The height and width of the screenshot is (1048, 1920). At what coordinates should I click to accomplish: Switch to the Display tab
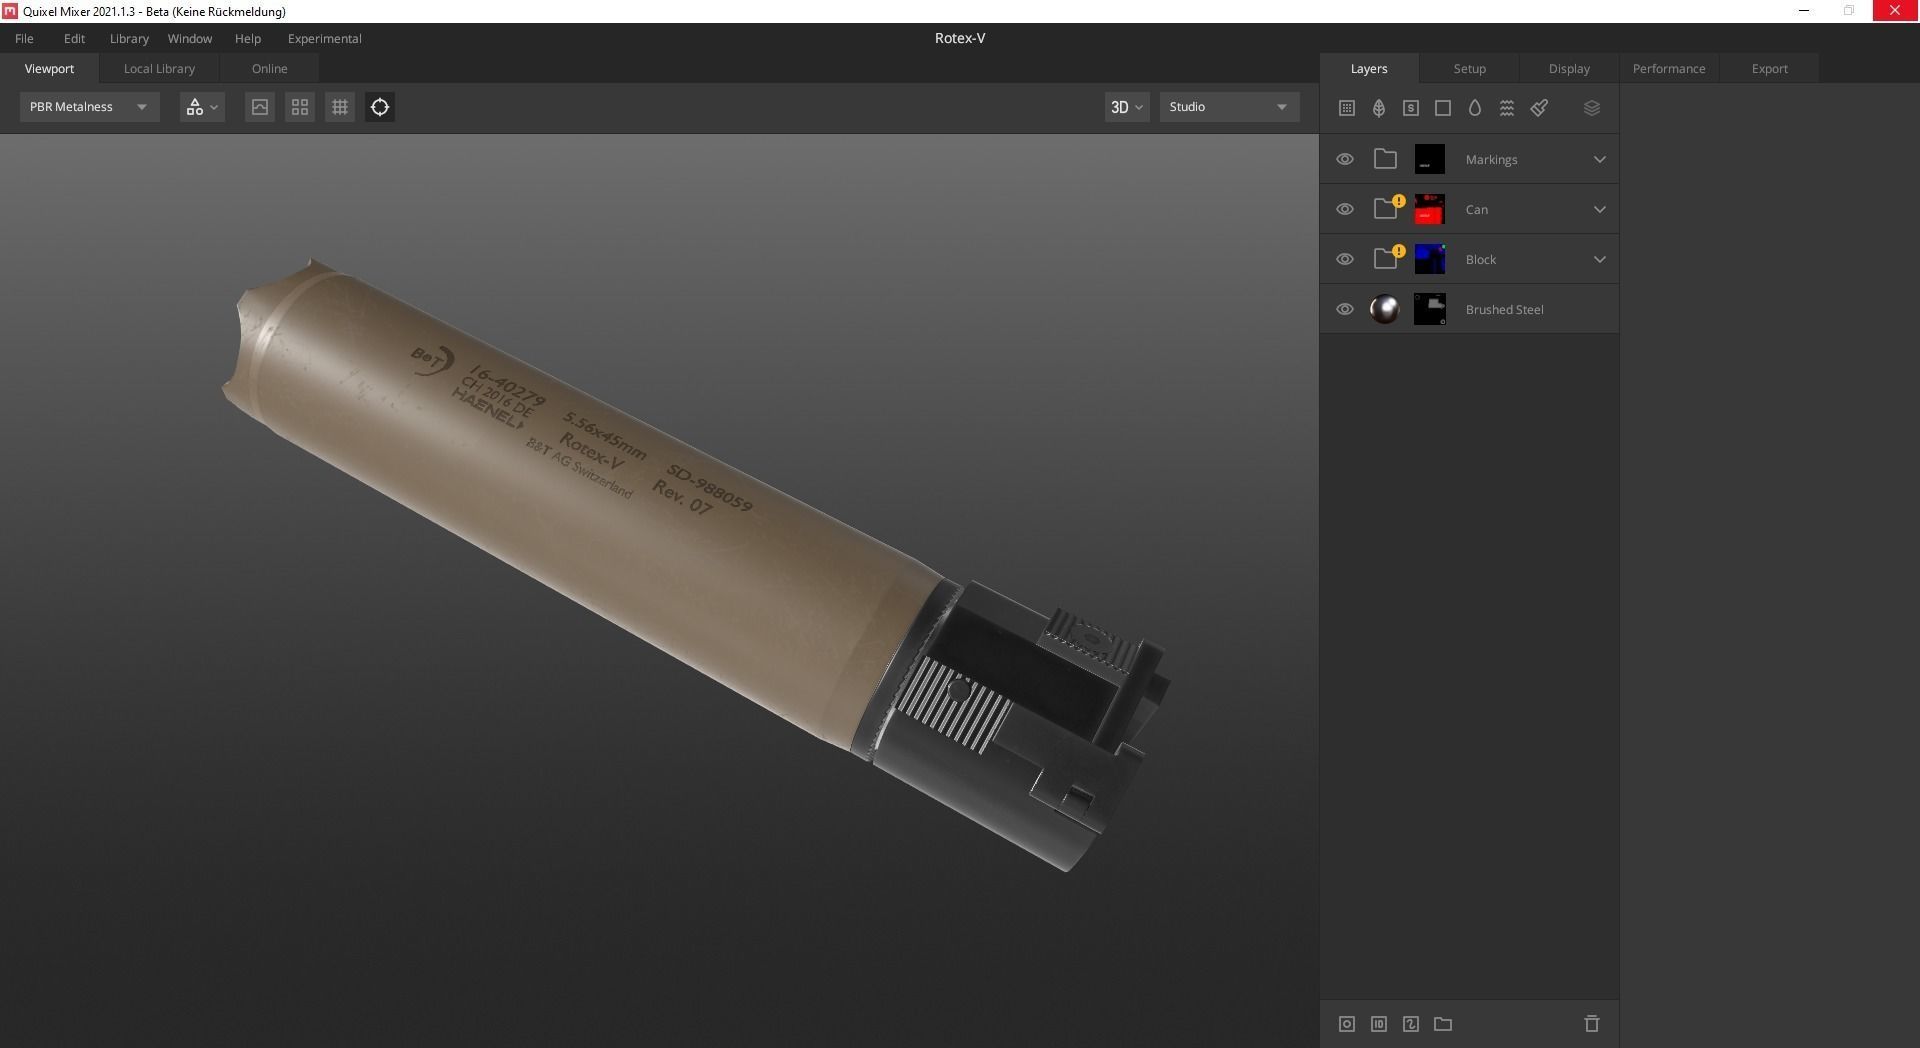pyautogui.click(x=1569, y=68)
